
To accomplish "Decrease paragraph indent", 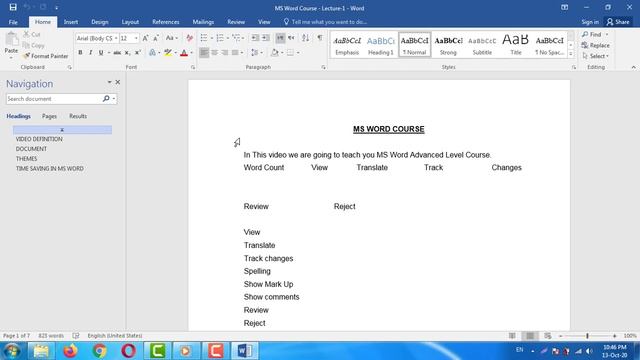I will click(255, 38).
